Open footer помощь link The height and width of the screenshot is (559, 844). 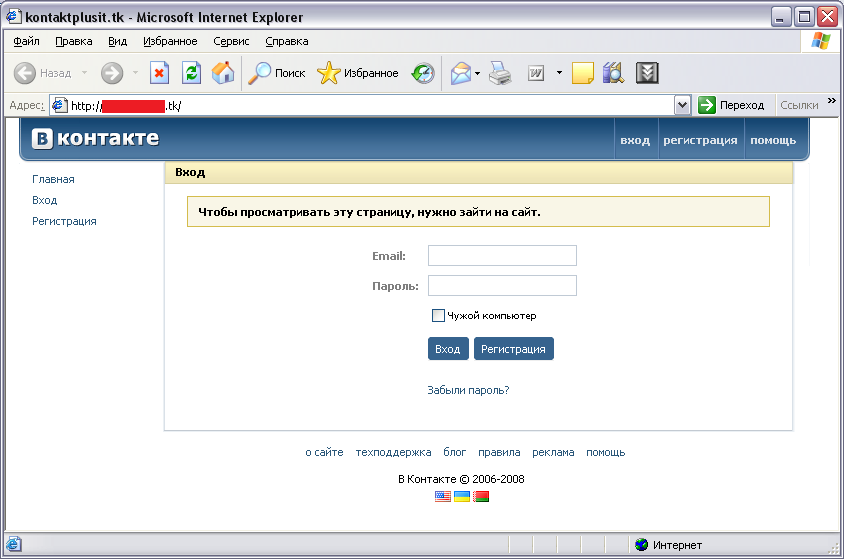(x=606, y=452)
